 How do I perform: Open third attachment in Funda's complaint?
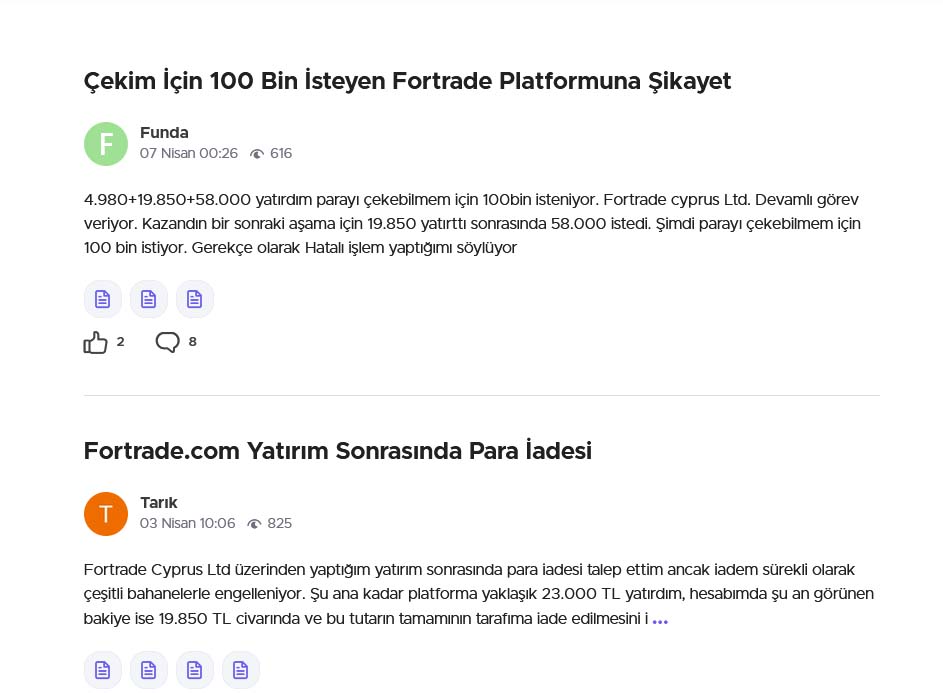194,299
